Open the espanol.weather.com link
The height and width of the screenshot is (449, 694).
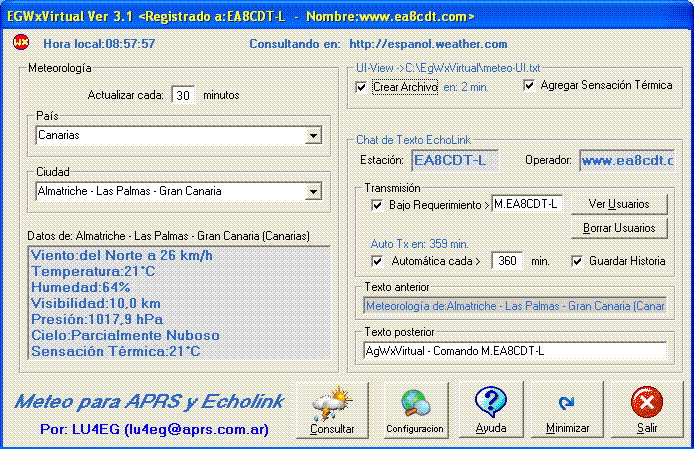428,44
